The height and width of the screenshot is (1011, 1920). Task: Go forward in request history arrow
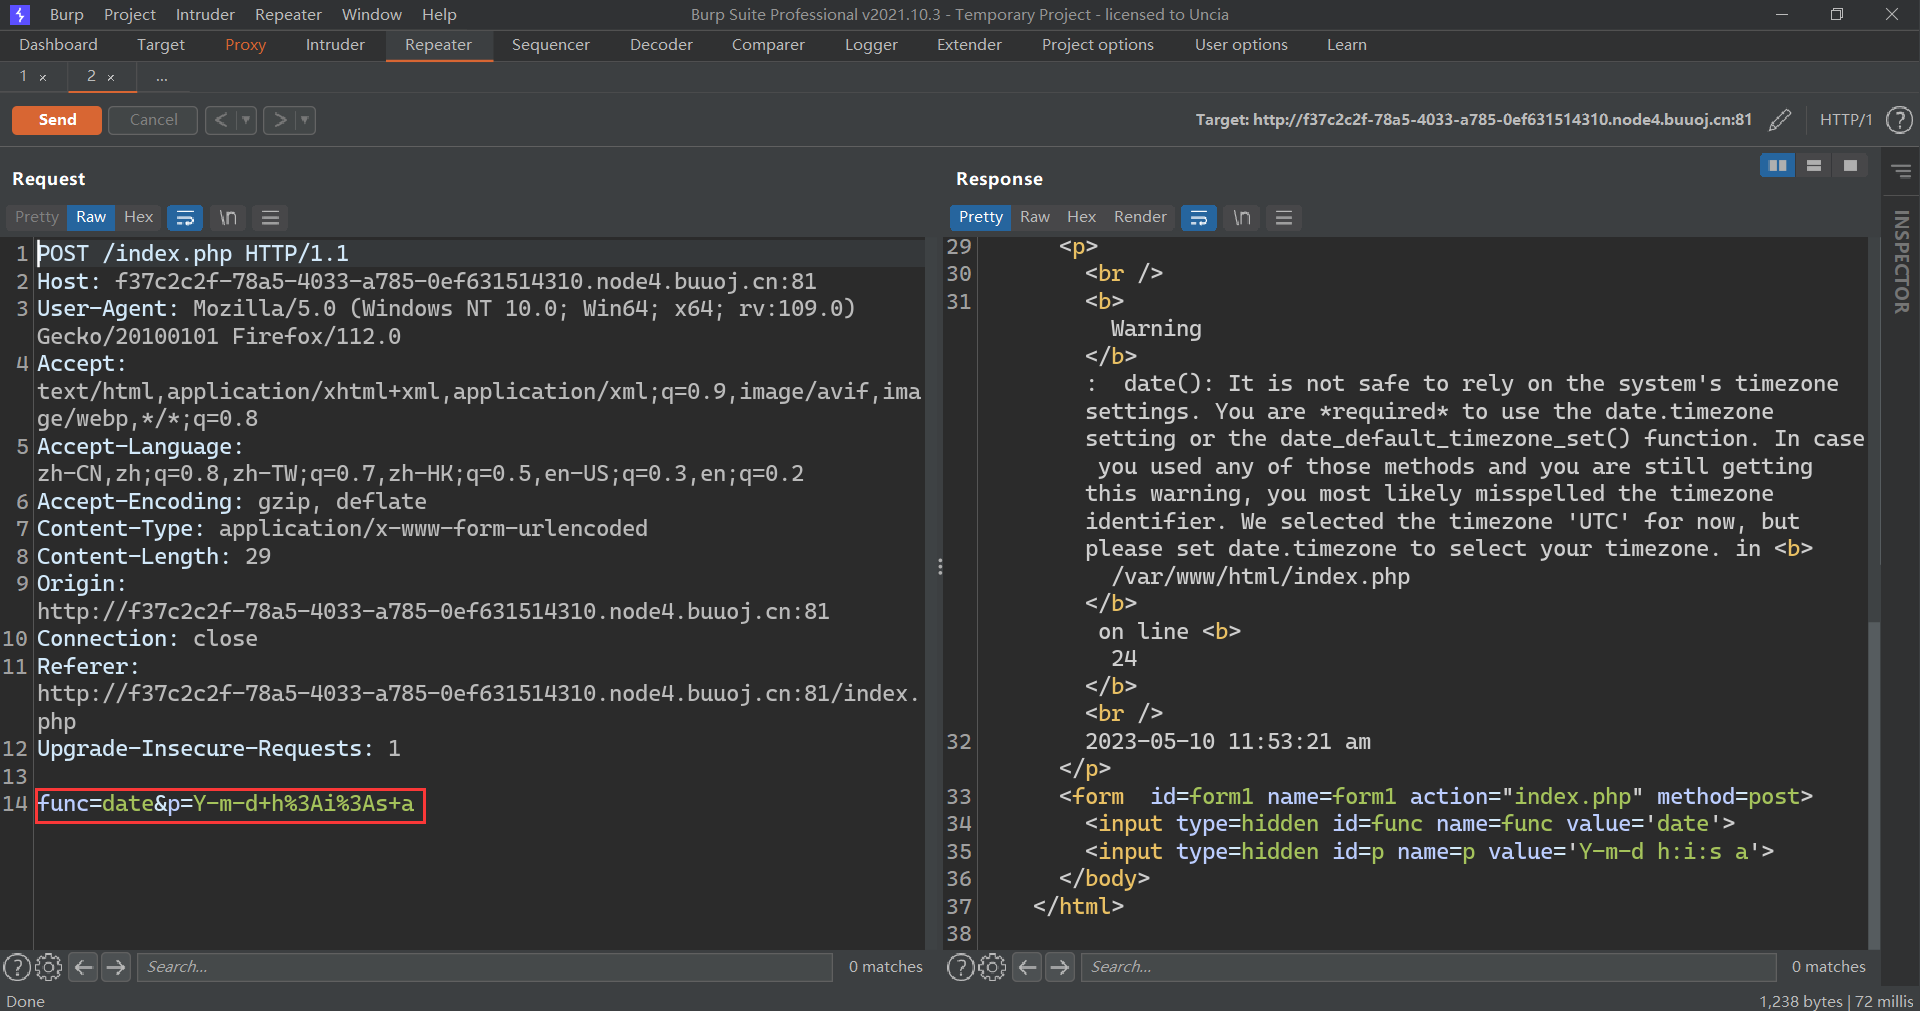279,120
